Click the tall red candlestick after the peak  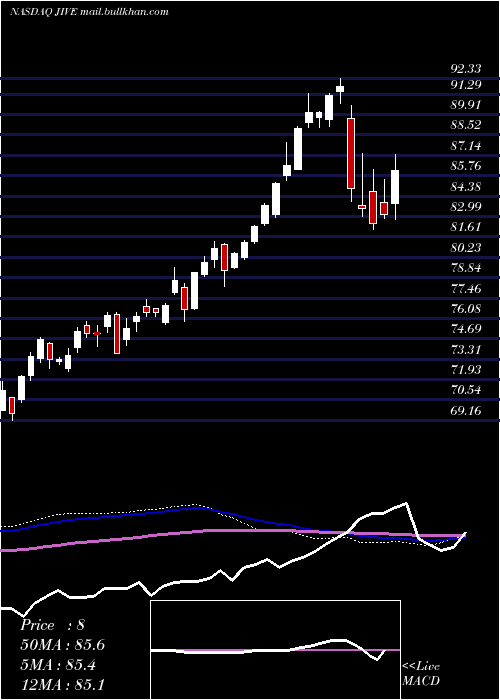coord(351,153)
